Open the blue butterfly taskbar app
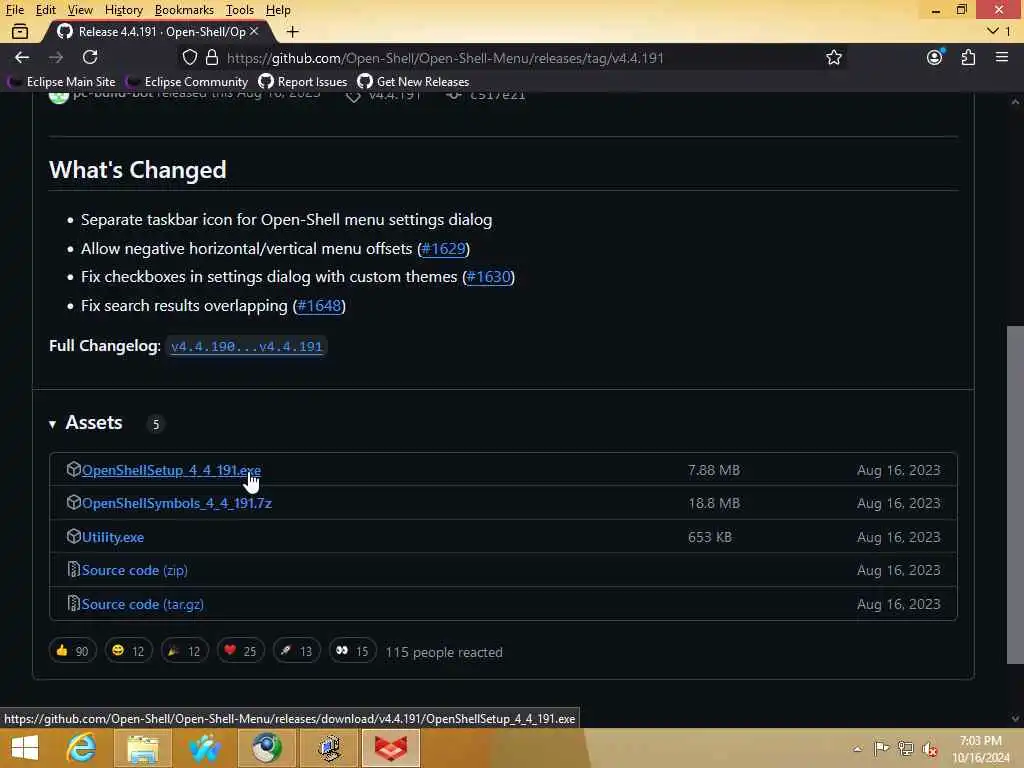Image resolution: width=1024 pixels, height=768 pixels. tap(204, 748)
